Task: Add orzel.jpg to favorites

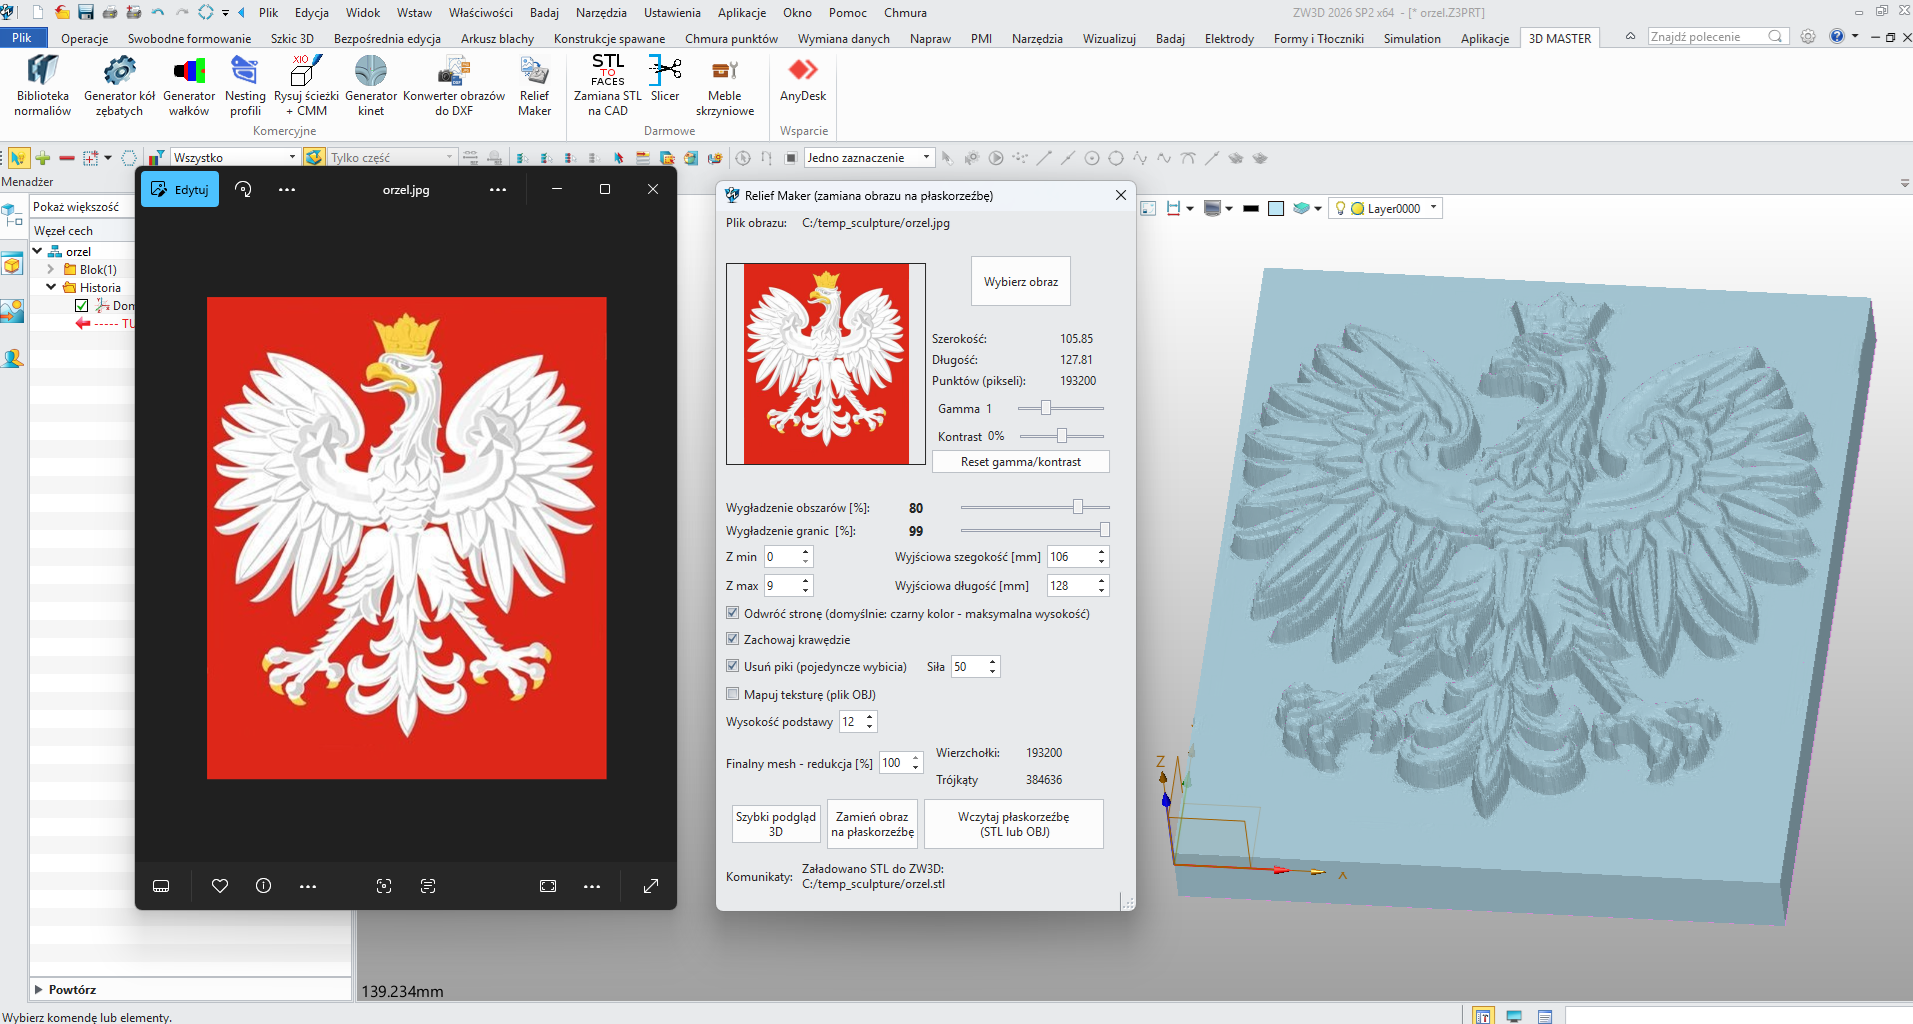Action: pyautogui.click(x=220, y=886)
